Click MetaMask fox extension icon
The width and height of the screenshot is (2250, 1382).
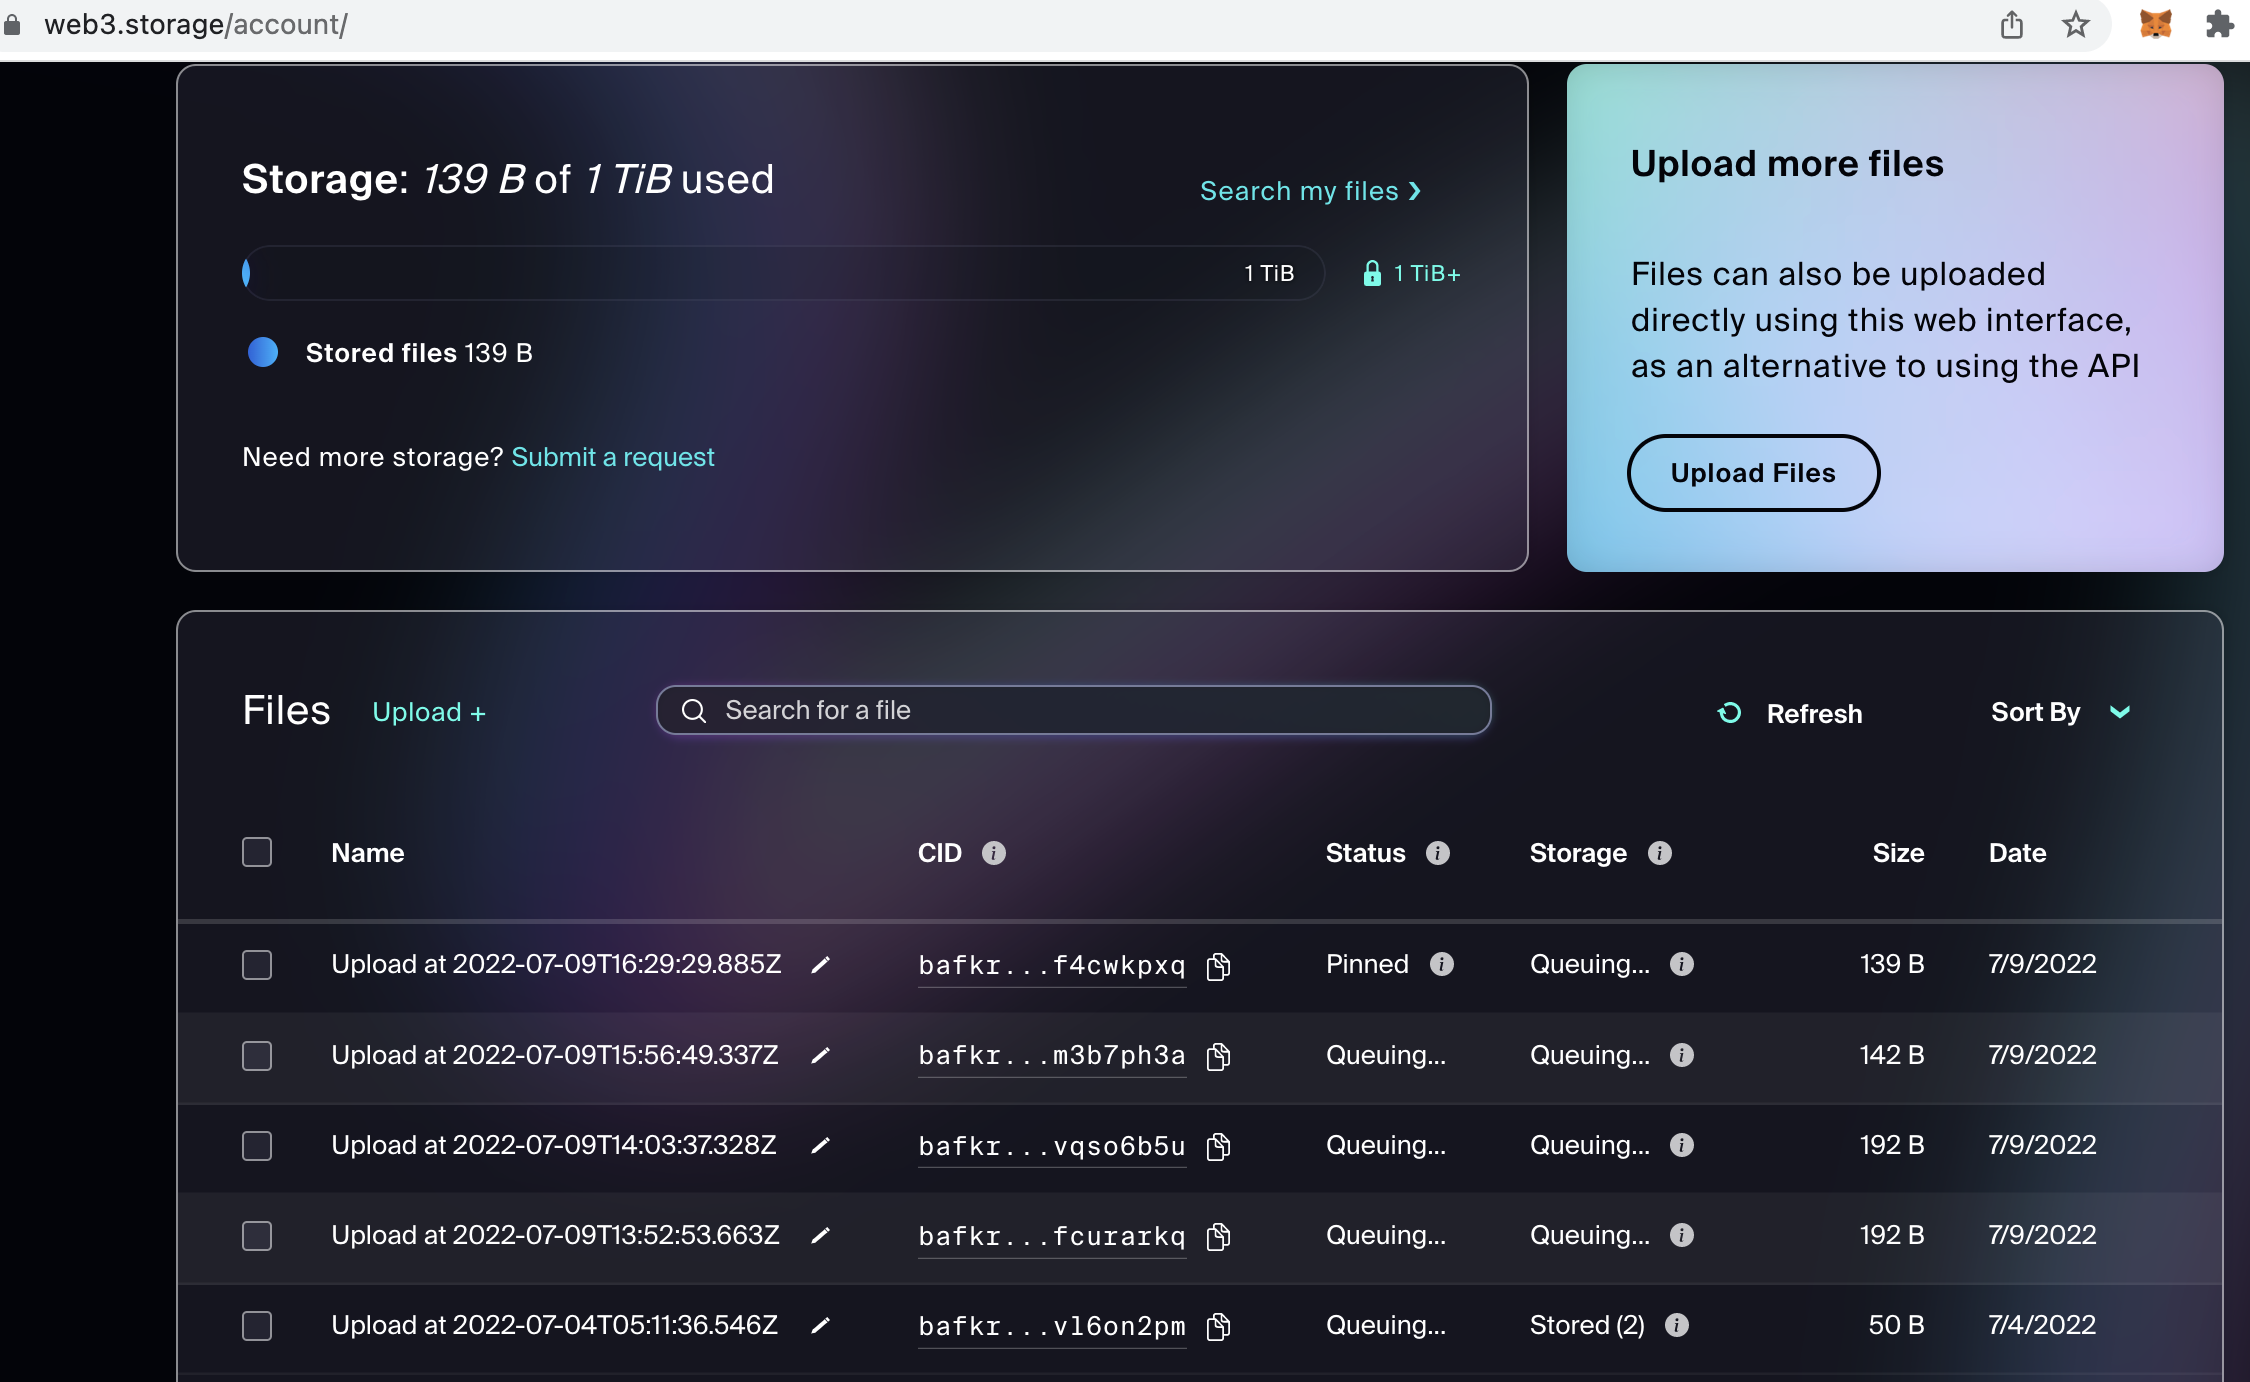coord(2155,24)
